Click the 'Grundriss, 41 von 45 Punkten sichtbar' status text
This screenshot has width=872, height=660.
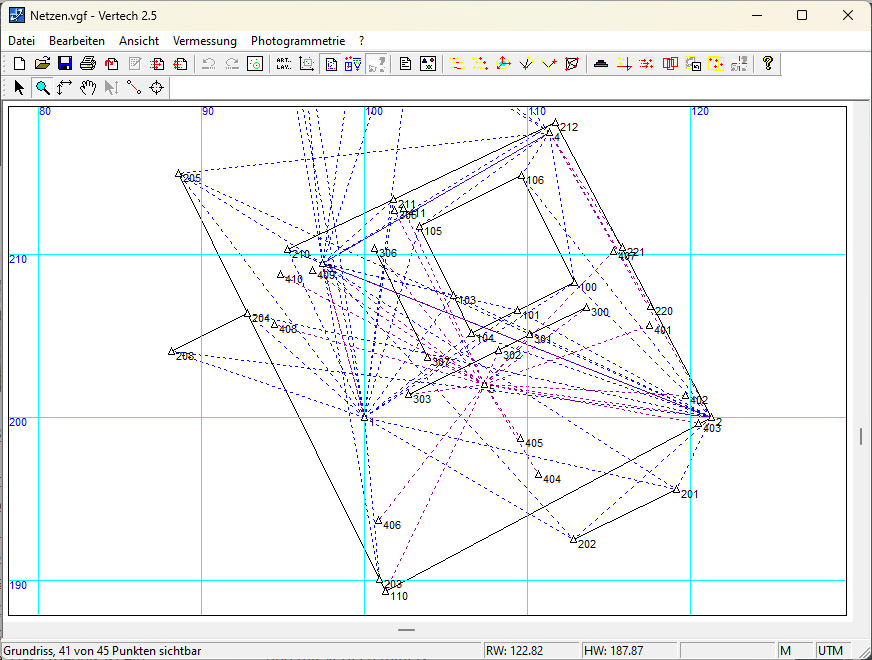[x=102, y=651]
